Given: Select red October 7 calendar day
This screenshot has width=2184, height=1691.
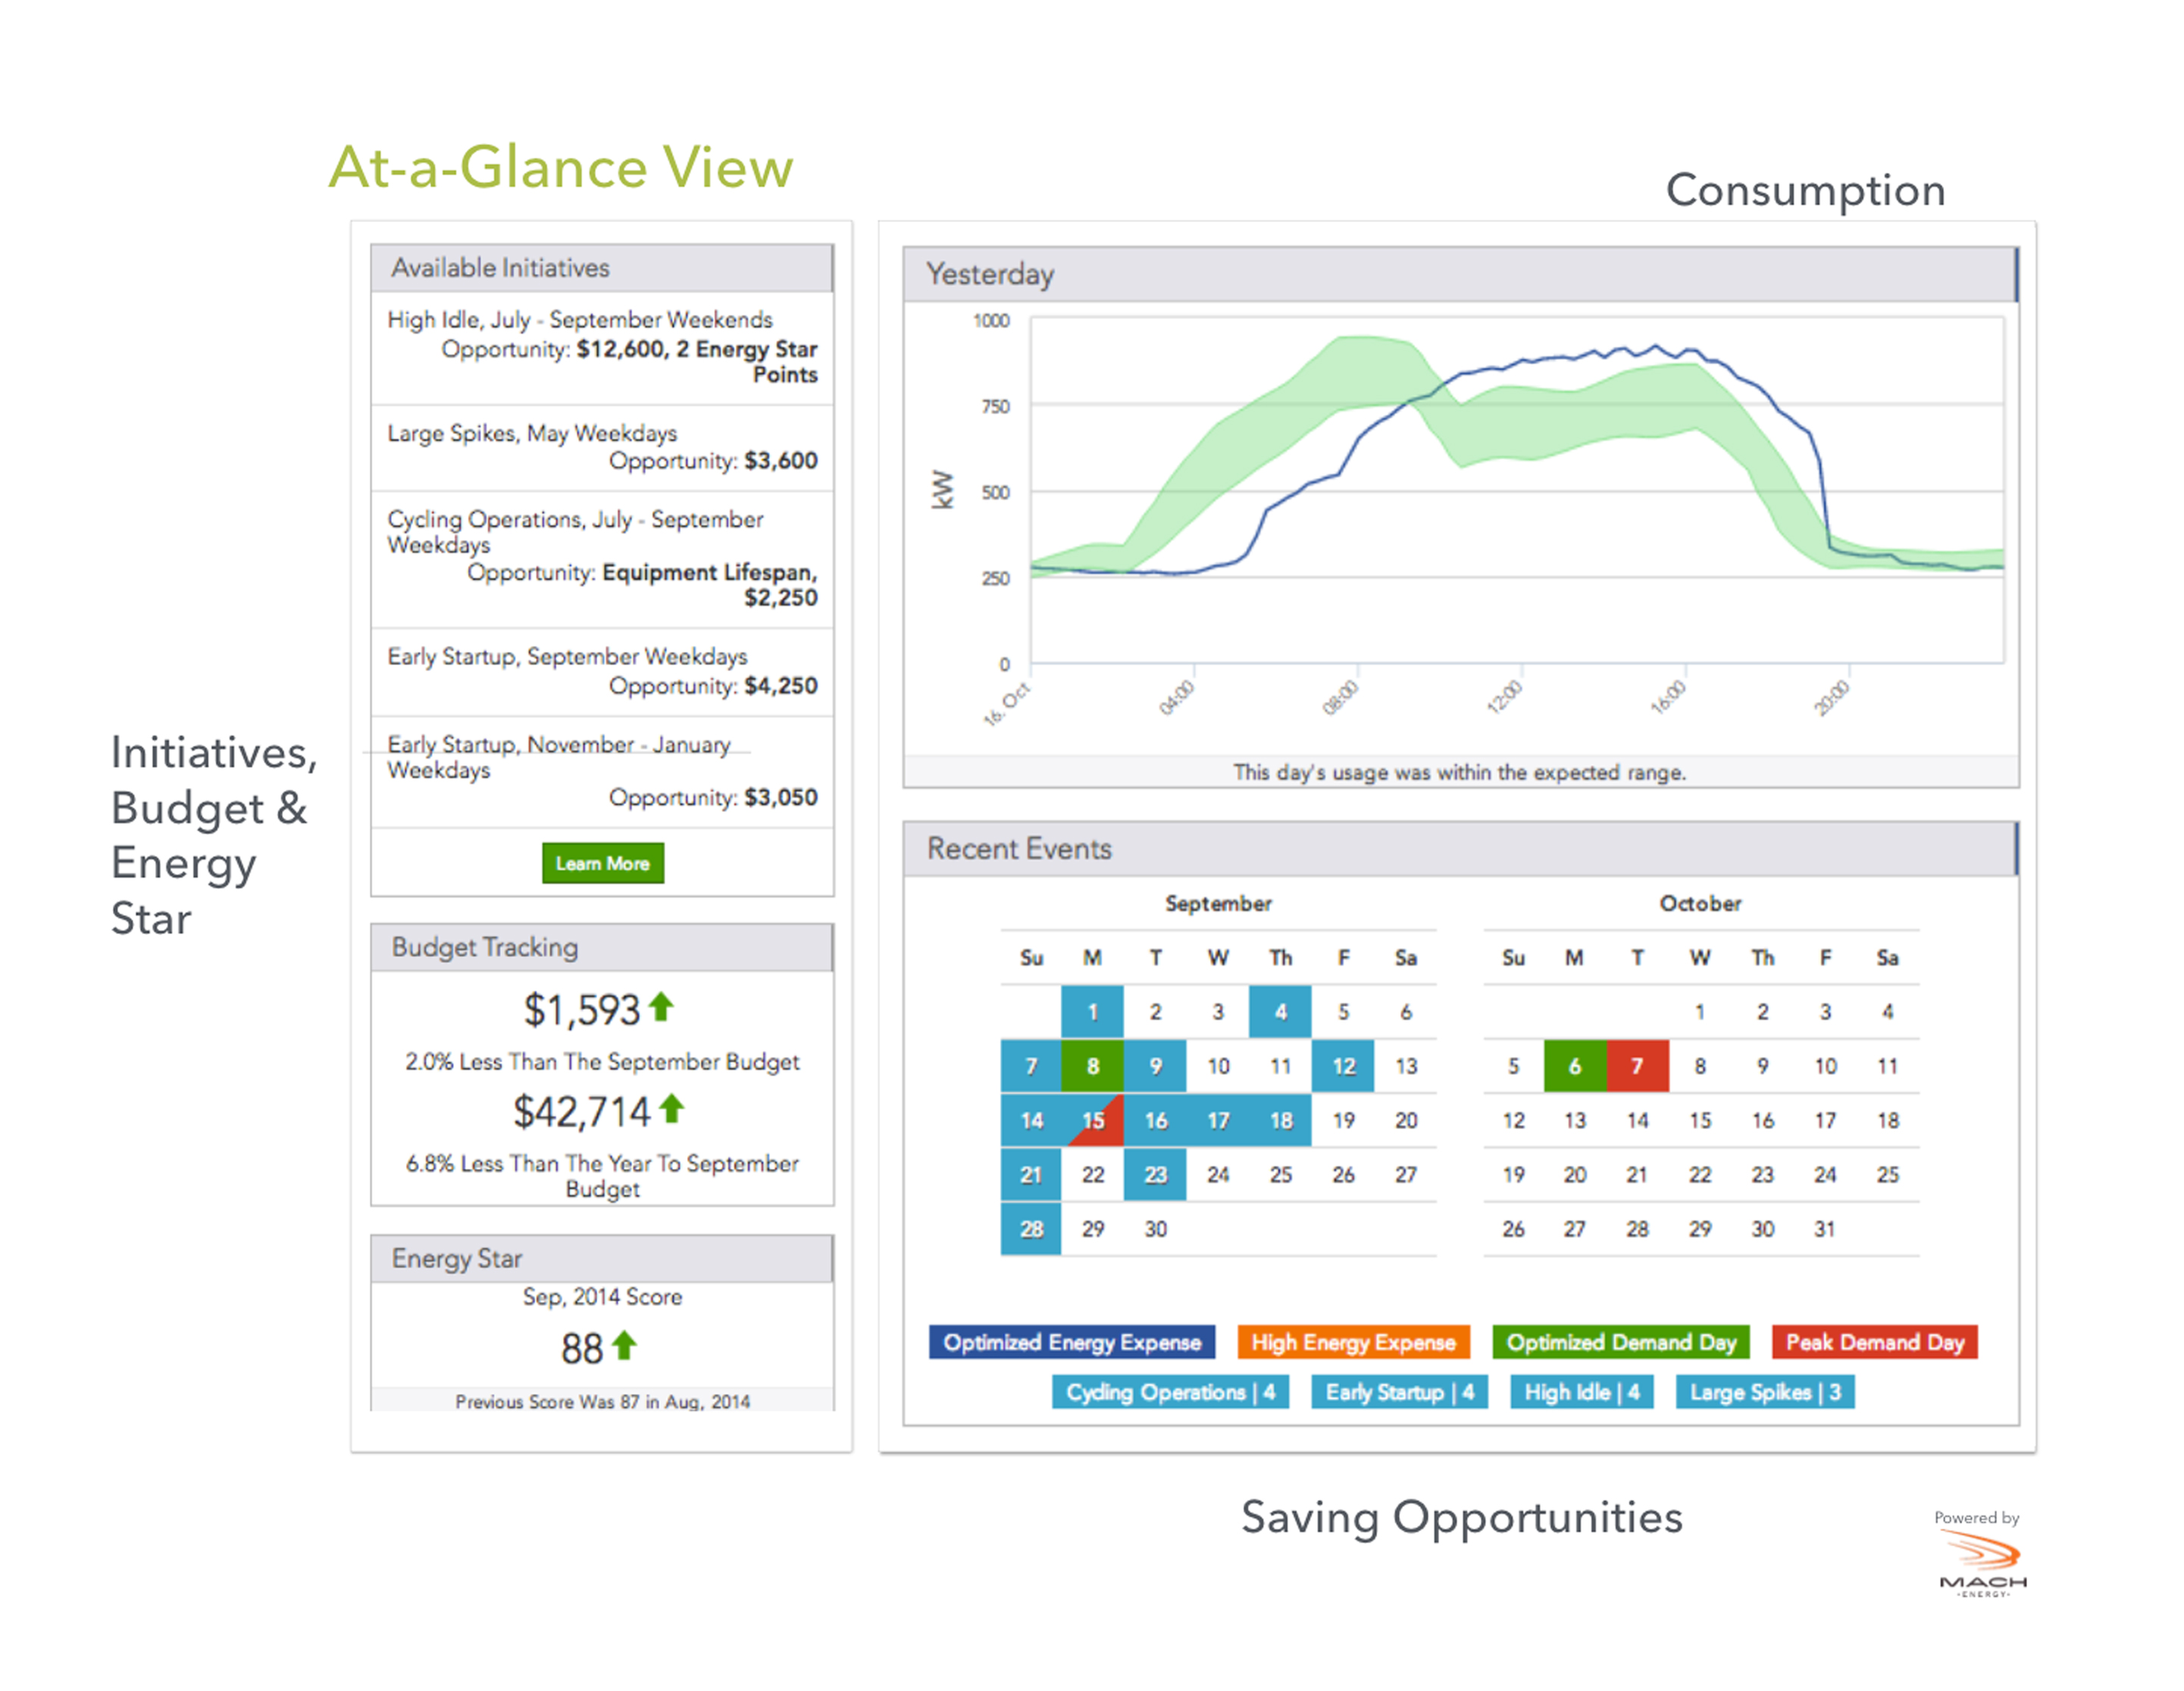Looking at the screenshot, I should click(x=1637, y=1066).
